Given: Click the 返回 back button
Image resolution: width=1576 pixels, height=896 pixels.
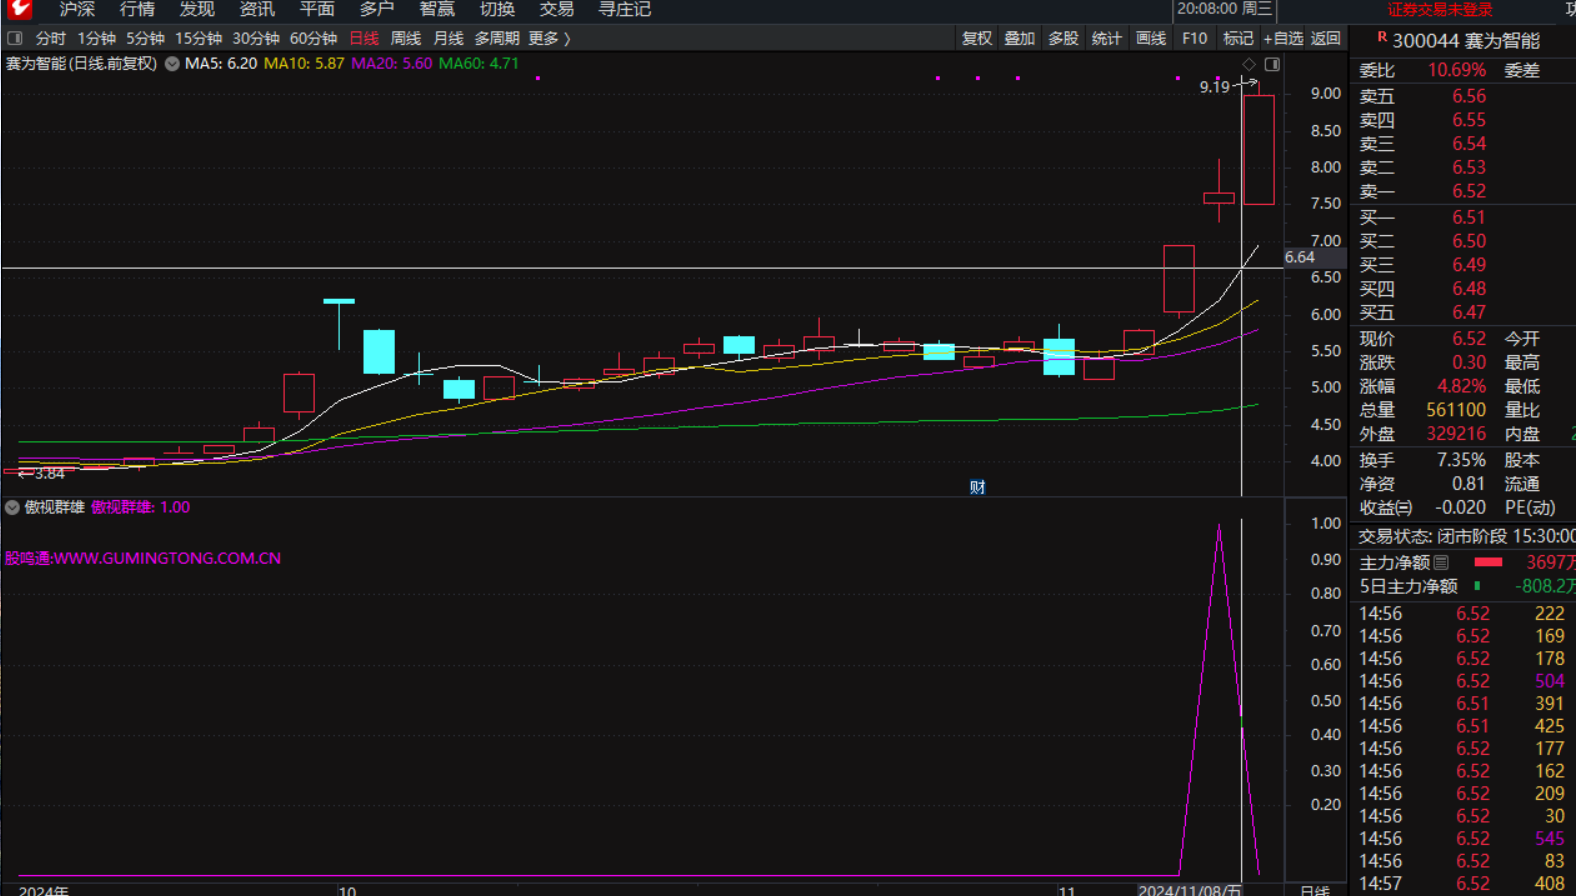Looking at the screenshot, I should click(1325, 38).
